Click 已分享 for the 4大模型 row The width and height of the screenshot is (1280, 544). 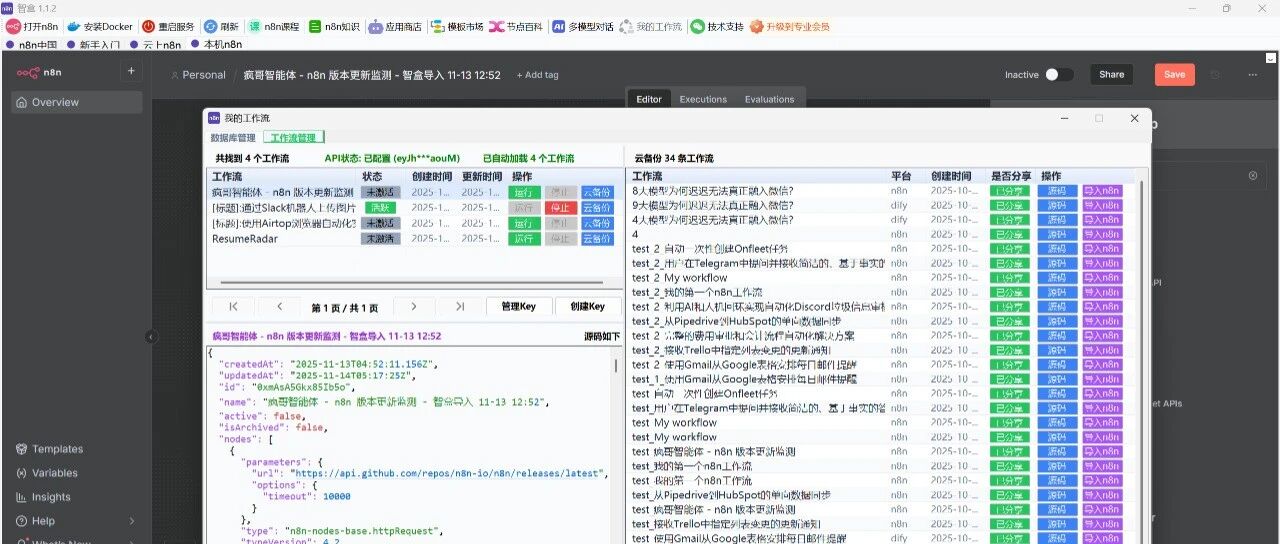pos(1008,219)
